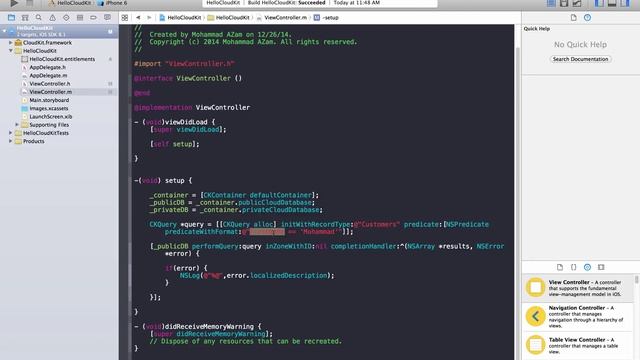Switch to Assistant editor
The width and height of the screenshot is (640, 360).
pos(564,3)
